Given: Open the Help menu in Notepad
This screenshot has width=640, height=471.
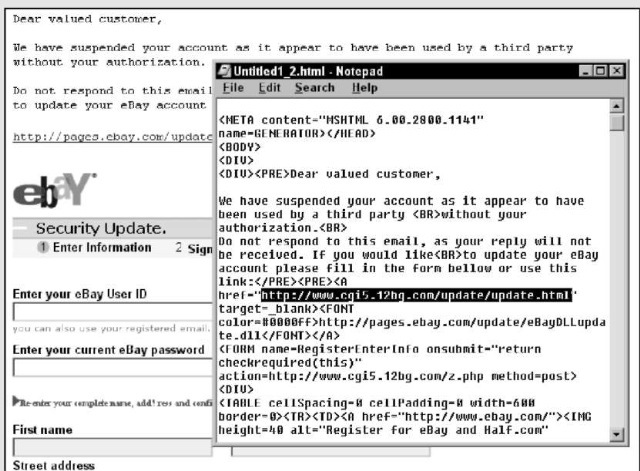Looking at the screenshot, I should [364, 88].
